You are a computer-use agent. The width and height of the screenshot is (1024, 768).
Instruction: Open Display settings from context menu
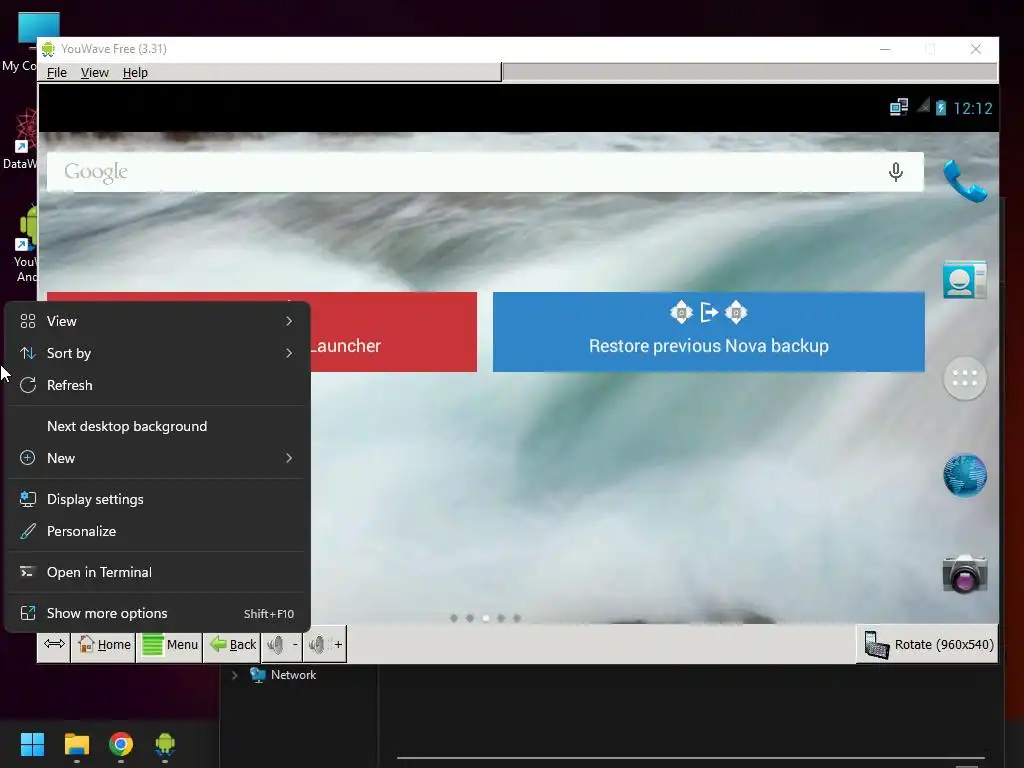click(x=157, y=500)
